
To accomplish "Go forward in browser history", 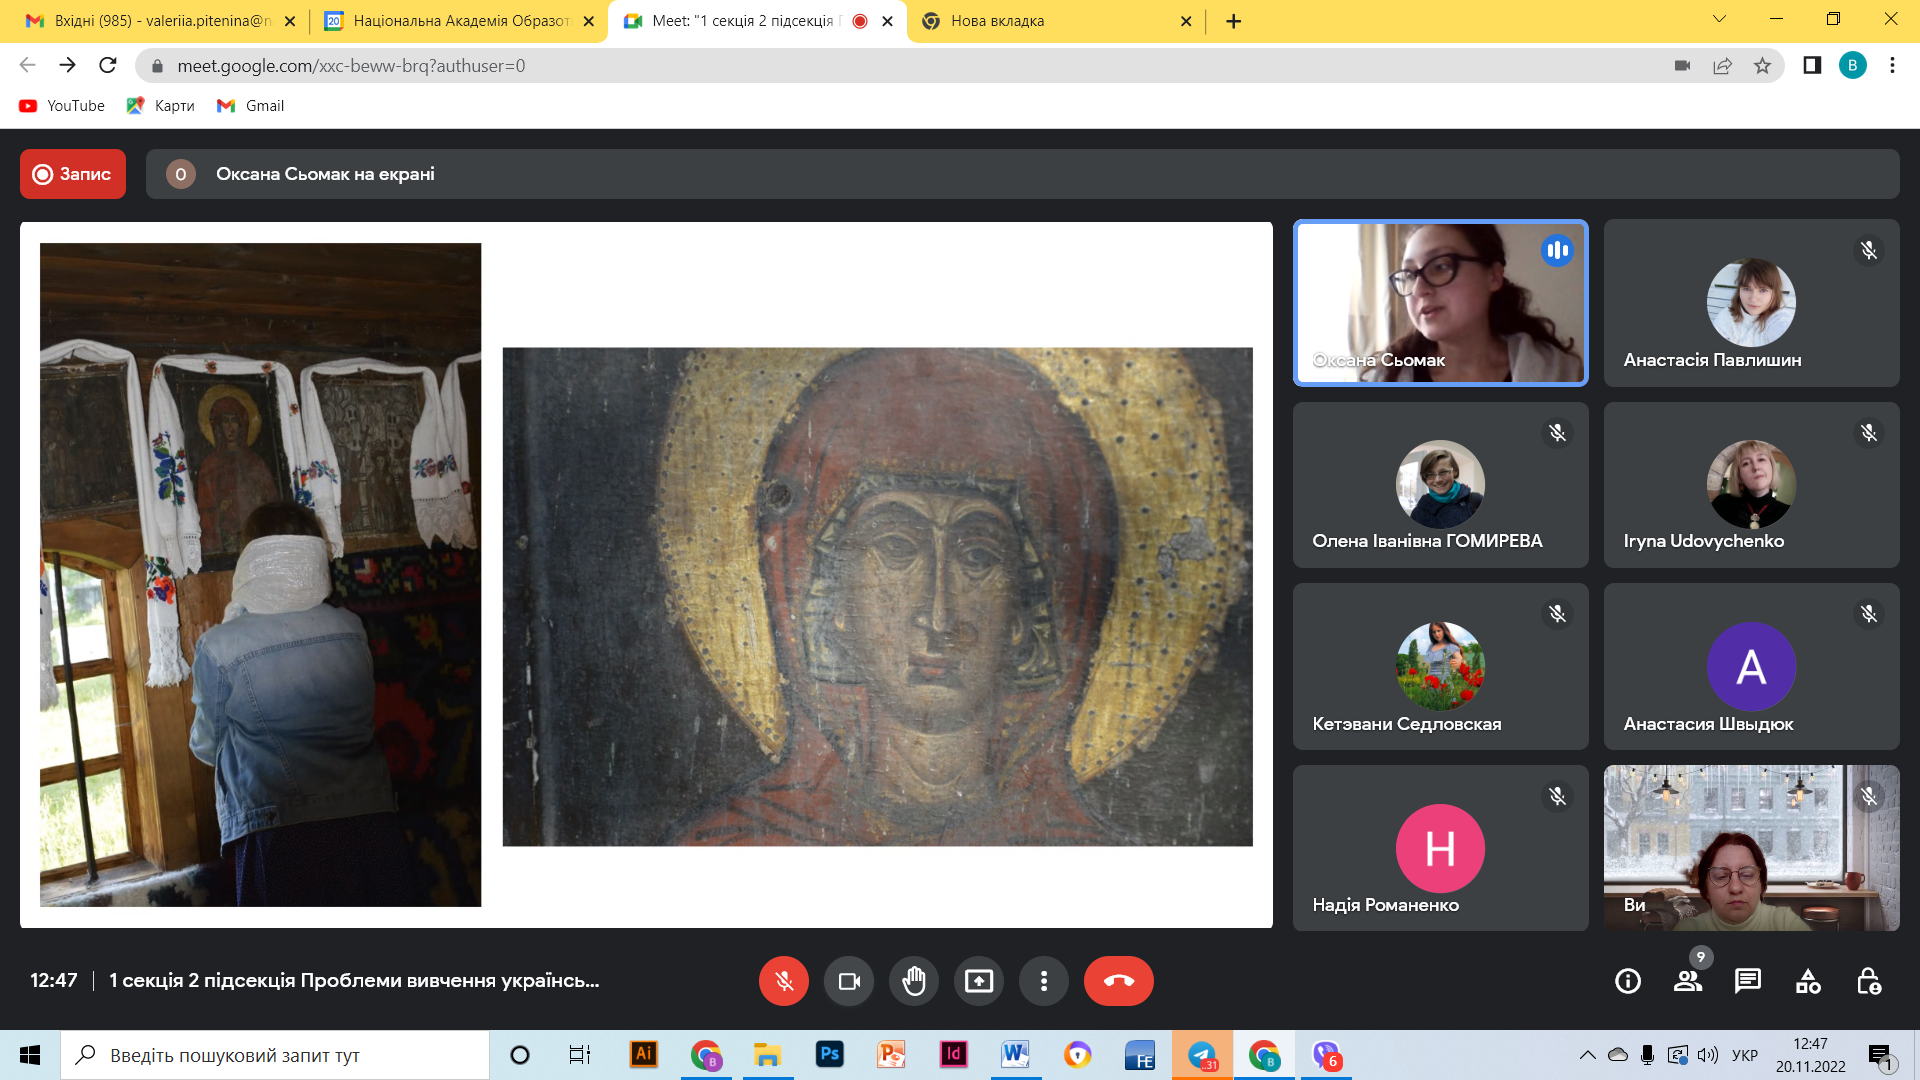I will (68, 65).
